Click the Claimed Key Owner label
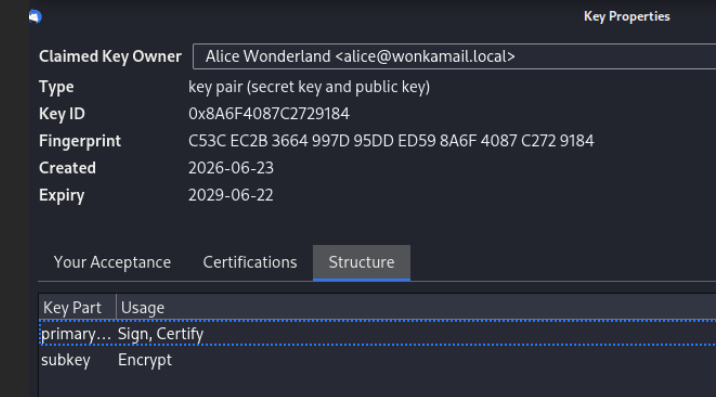 coord(110,56)
